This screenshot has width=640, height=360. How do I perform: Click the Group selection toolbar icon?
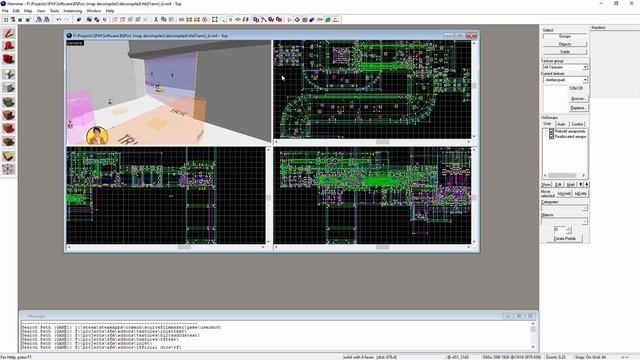point(89,20)
